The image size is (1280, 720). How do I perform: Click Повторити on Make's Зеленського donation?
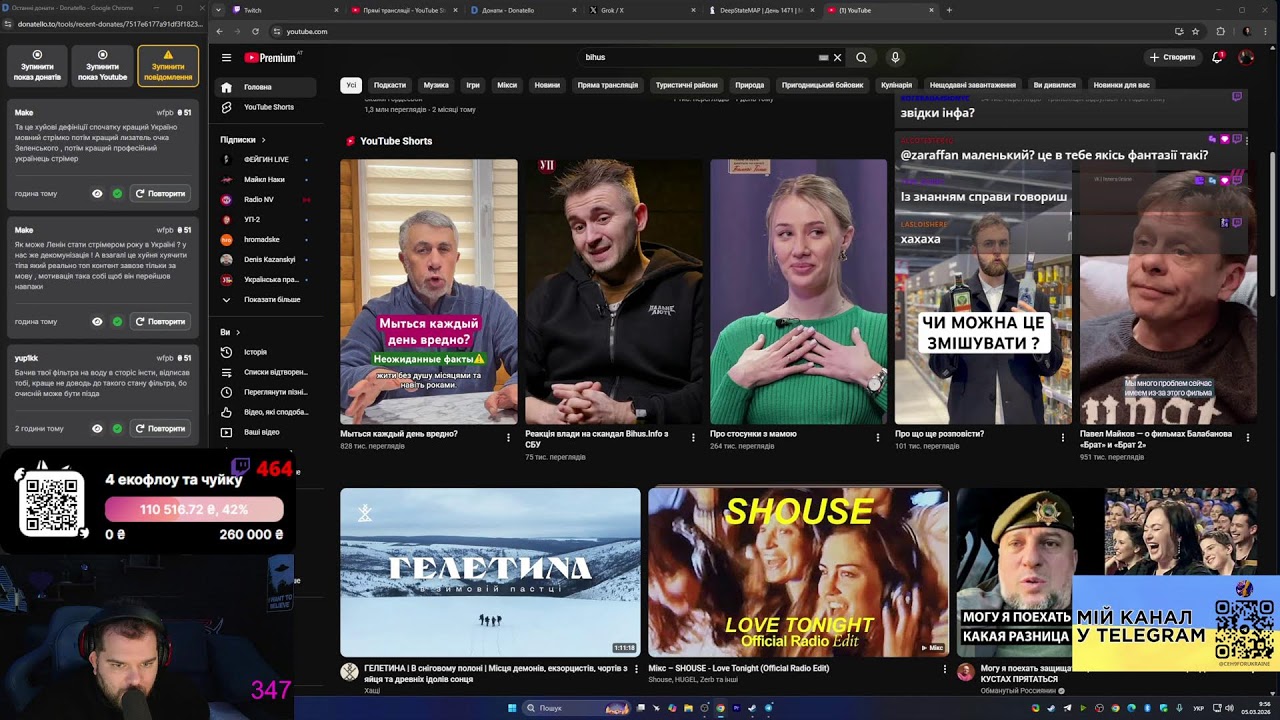(160, 194)
